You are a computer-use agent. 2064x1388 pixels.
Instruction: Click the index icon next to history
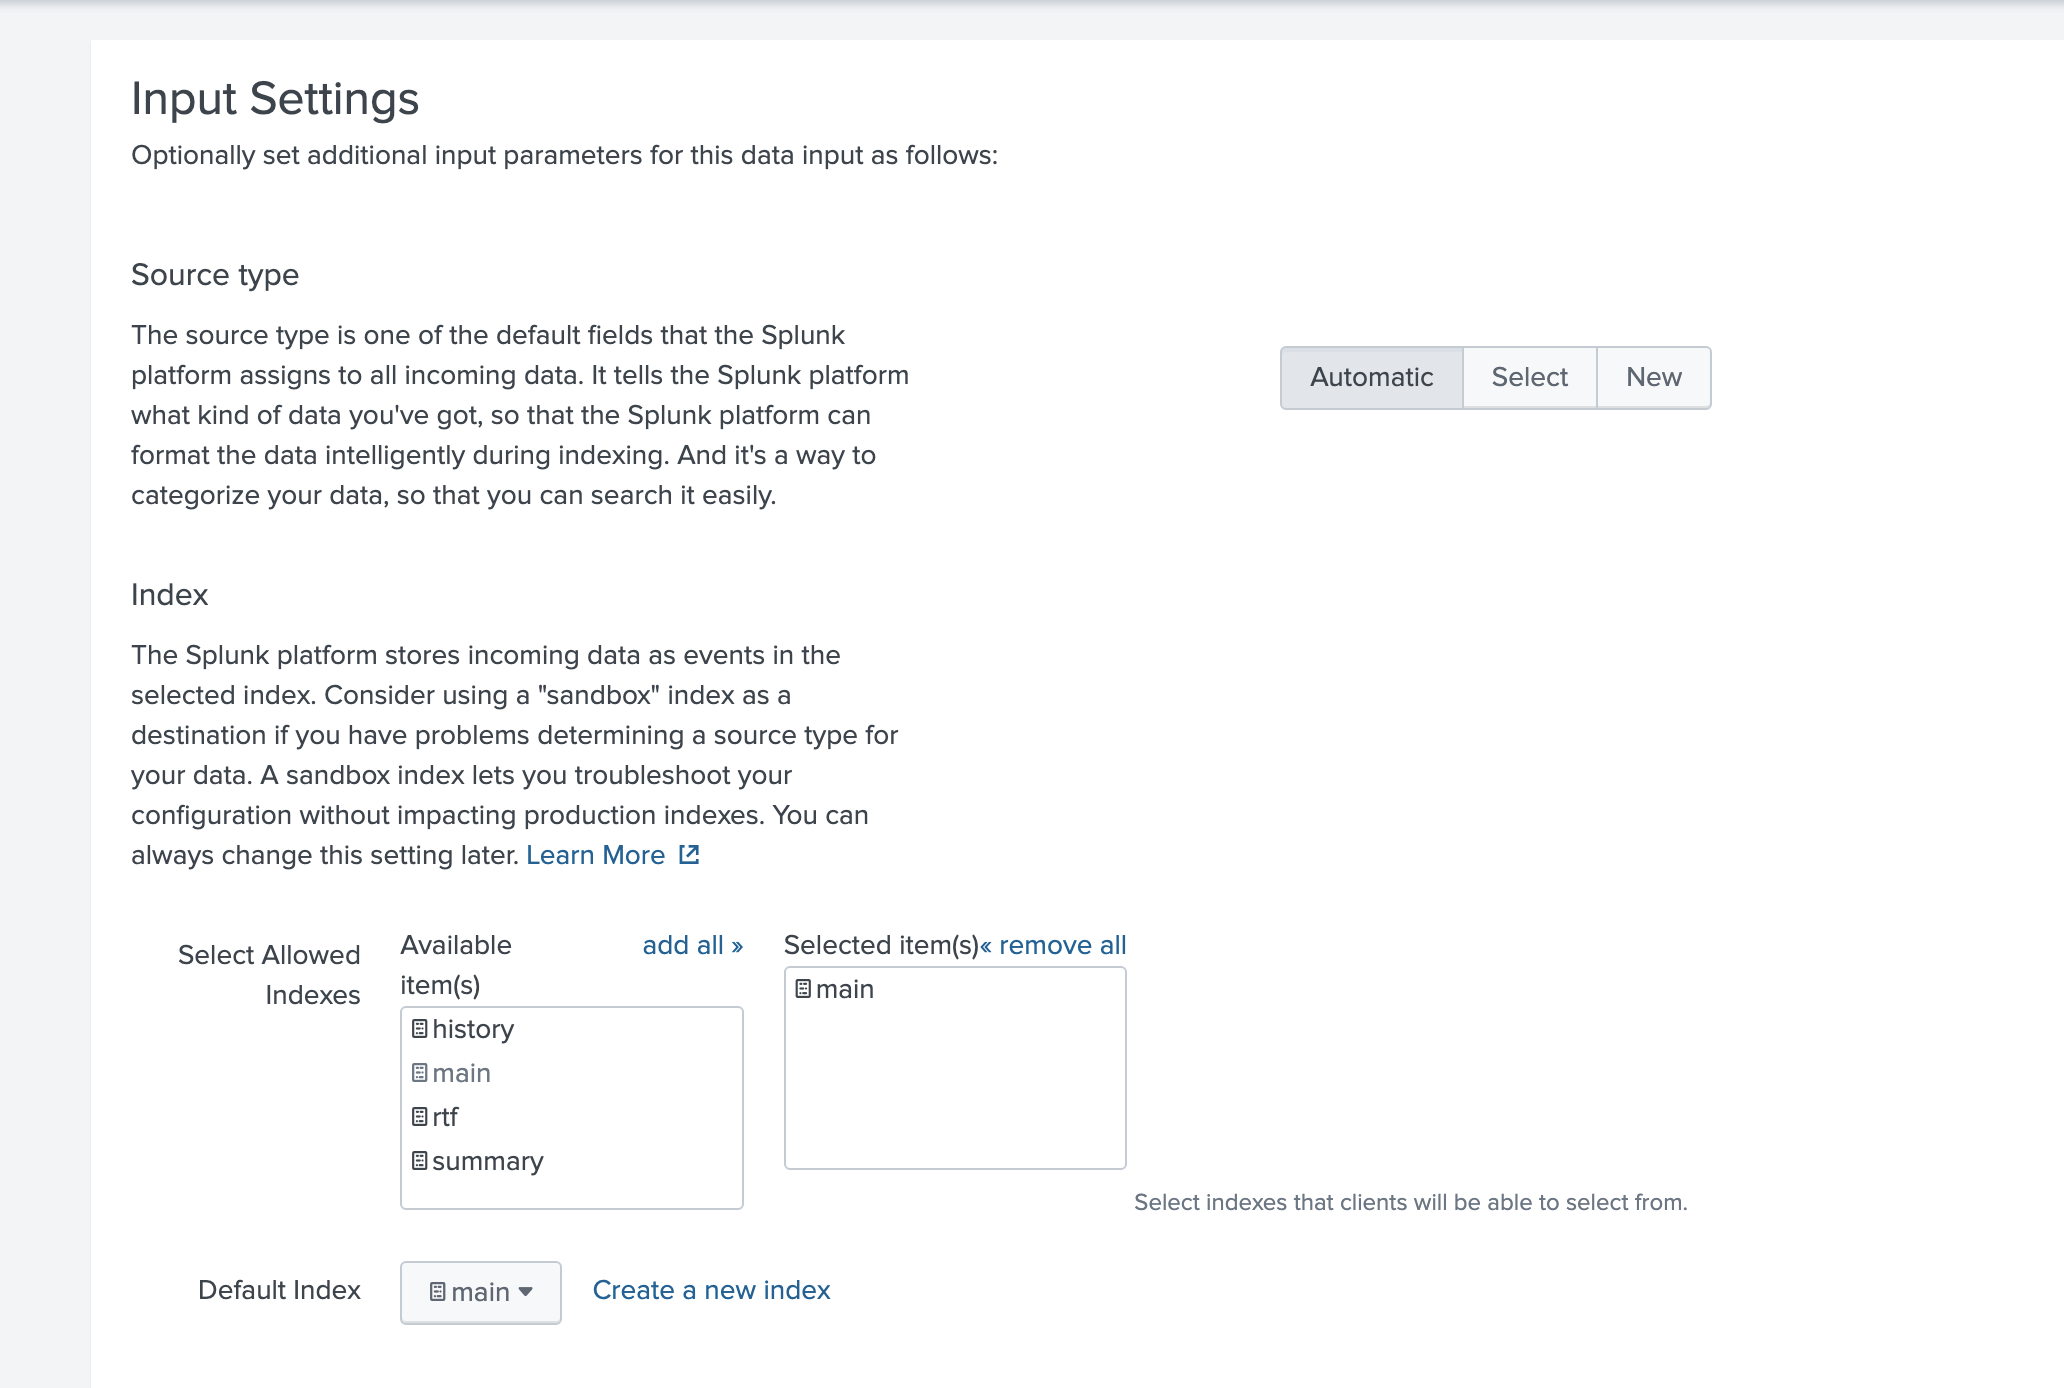pos(420,1029)
